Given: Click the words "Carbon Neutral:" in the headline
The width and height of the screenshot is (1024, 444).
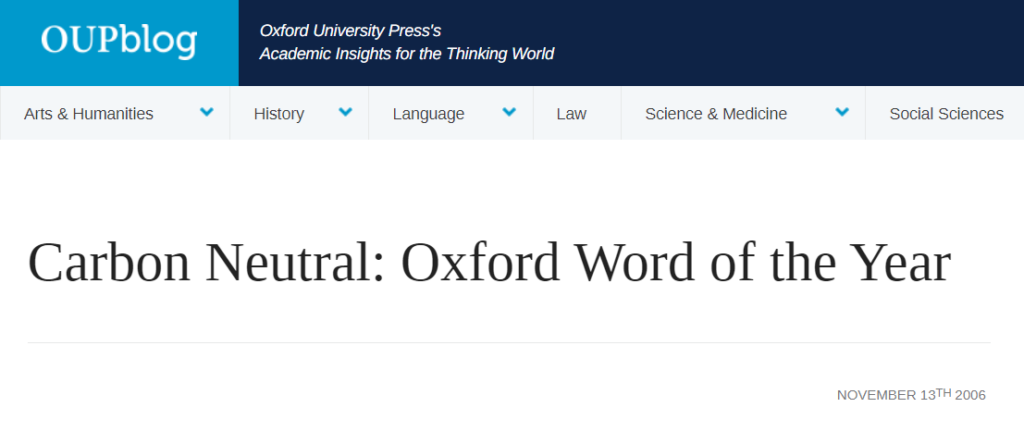Looking at the screenshot, I should [x=207, y=264].
